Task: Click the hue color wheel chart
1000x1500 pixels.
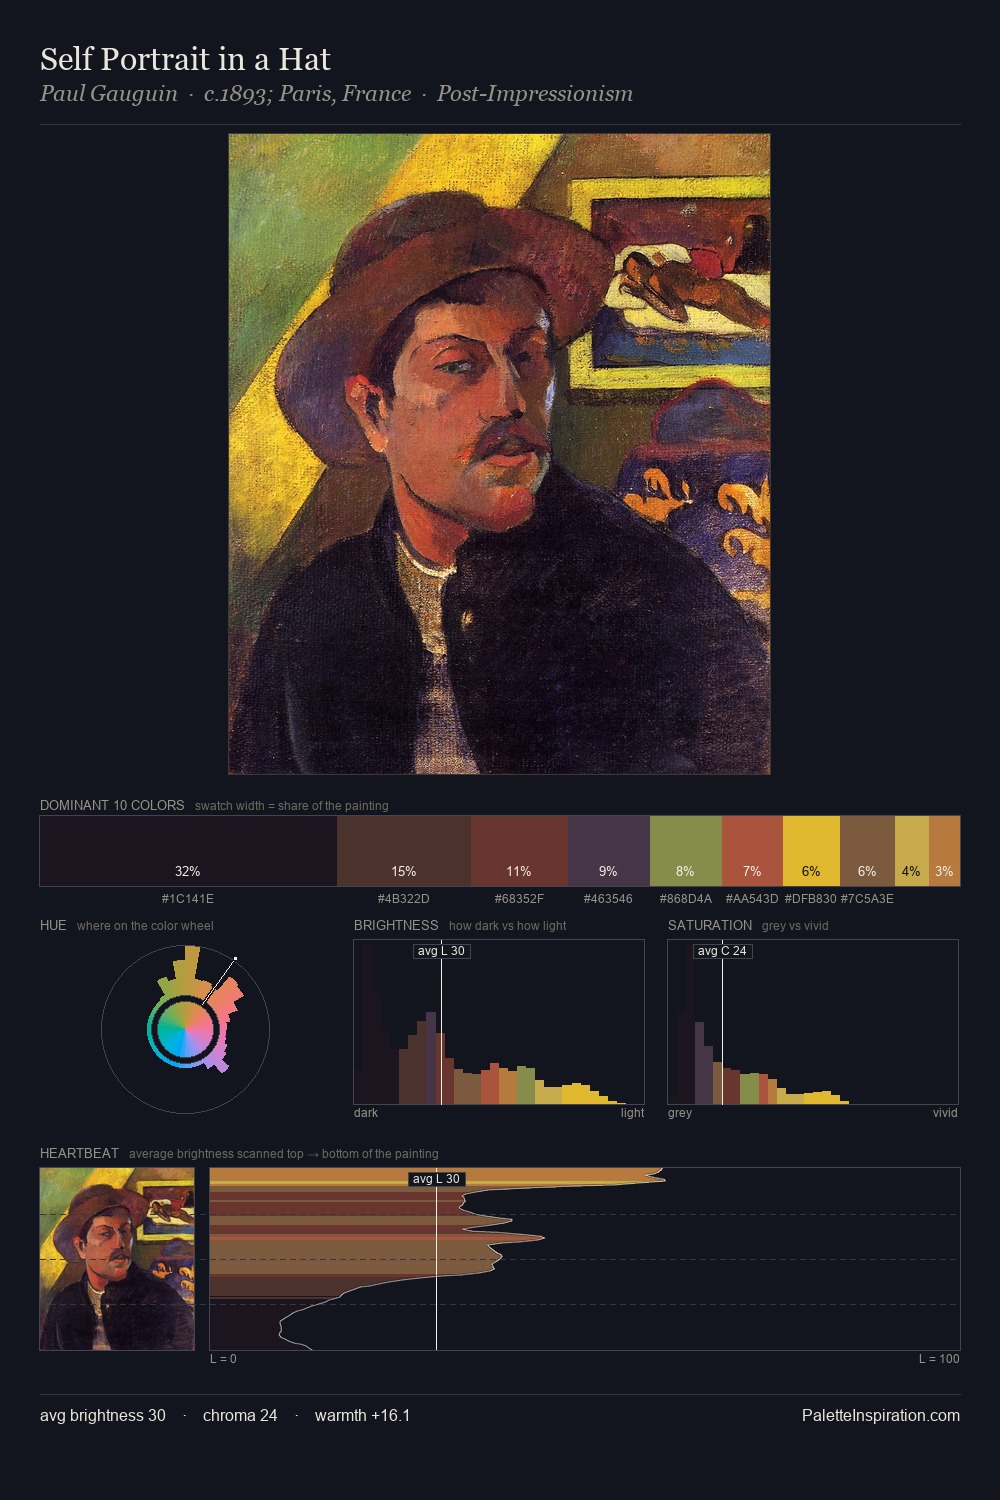Action: [x=185, y=1029]
